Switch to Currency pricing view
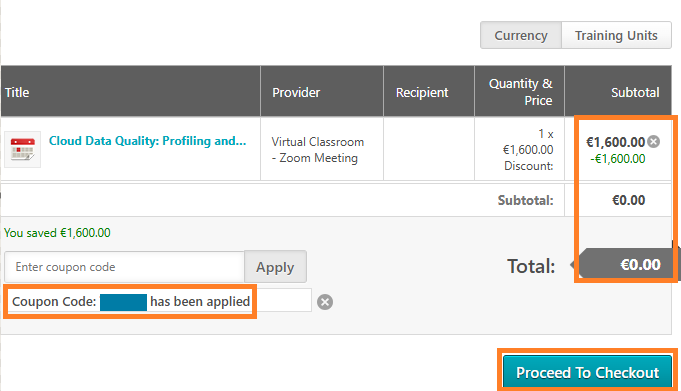 (x=521, y=35)
